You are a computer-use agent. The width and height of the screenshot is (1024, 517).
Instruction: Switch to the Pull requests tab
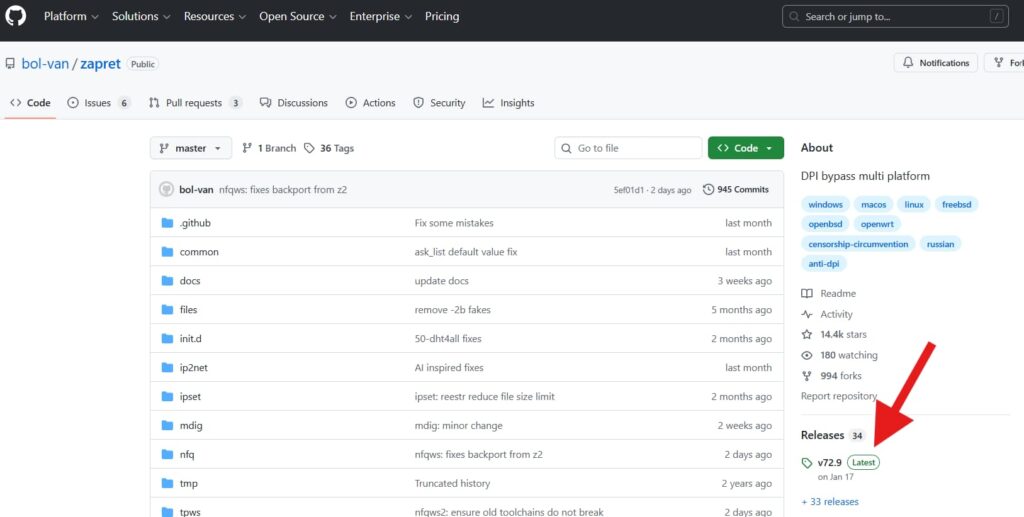click(x=195, y=103)
